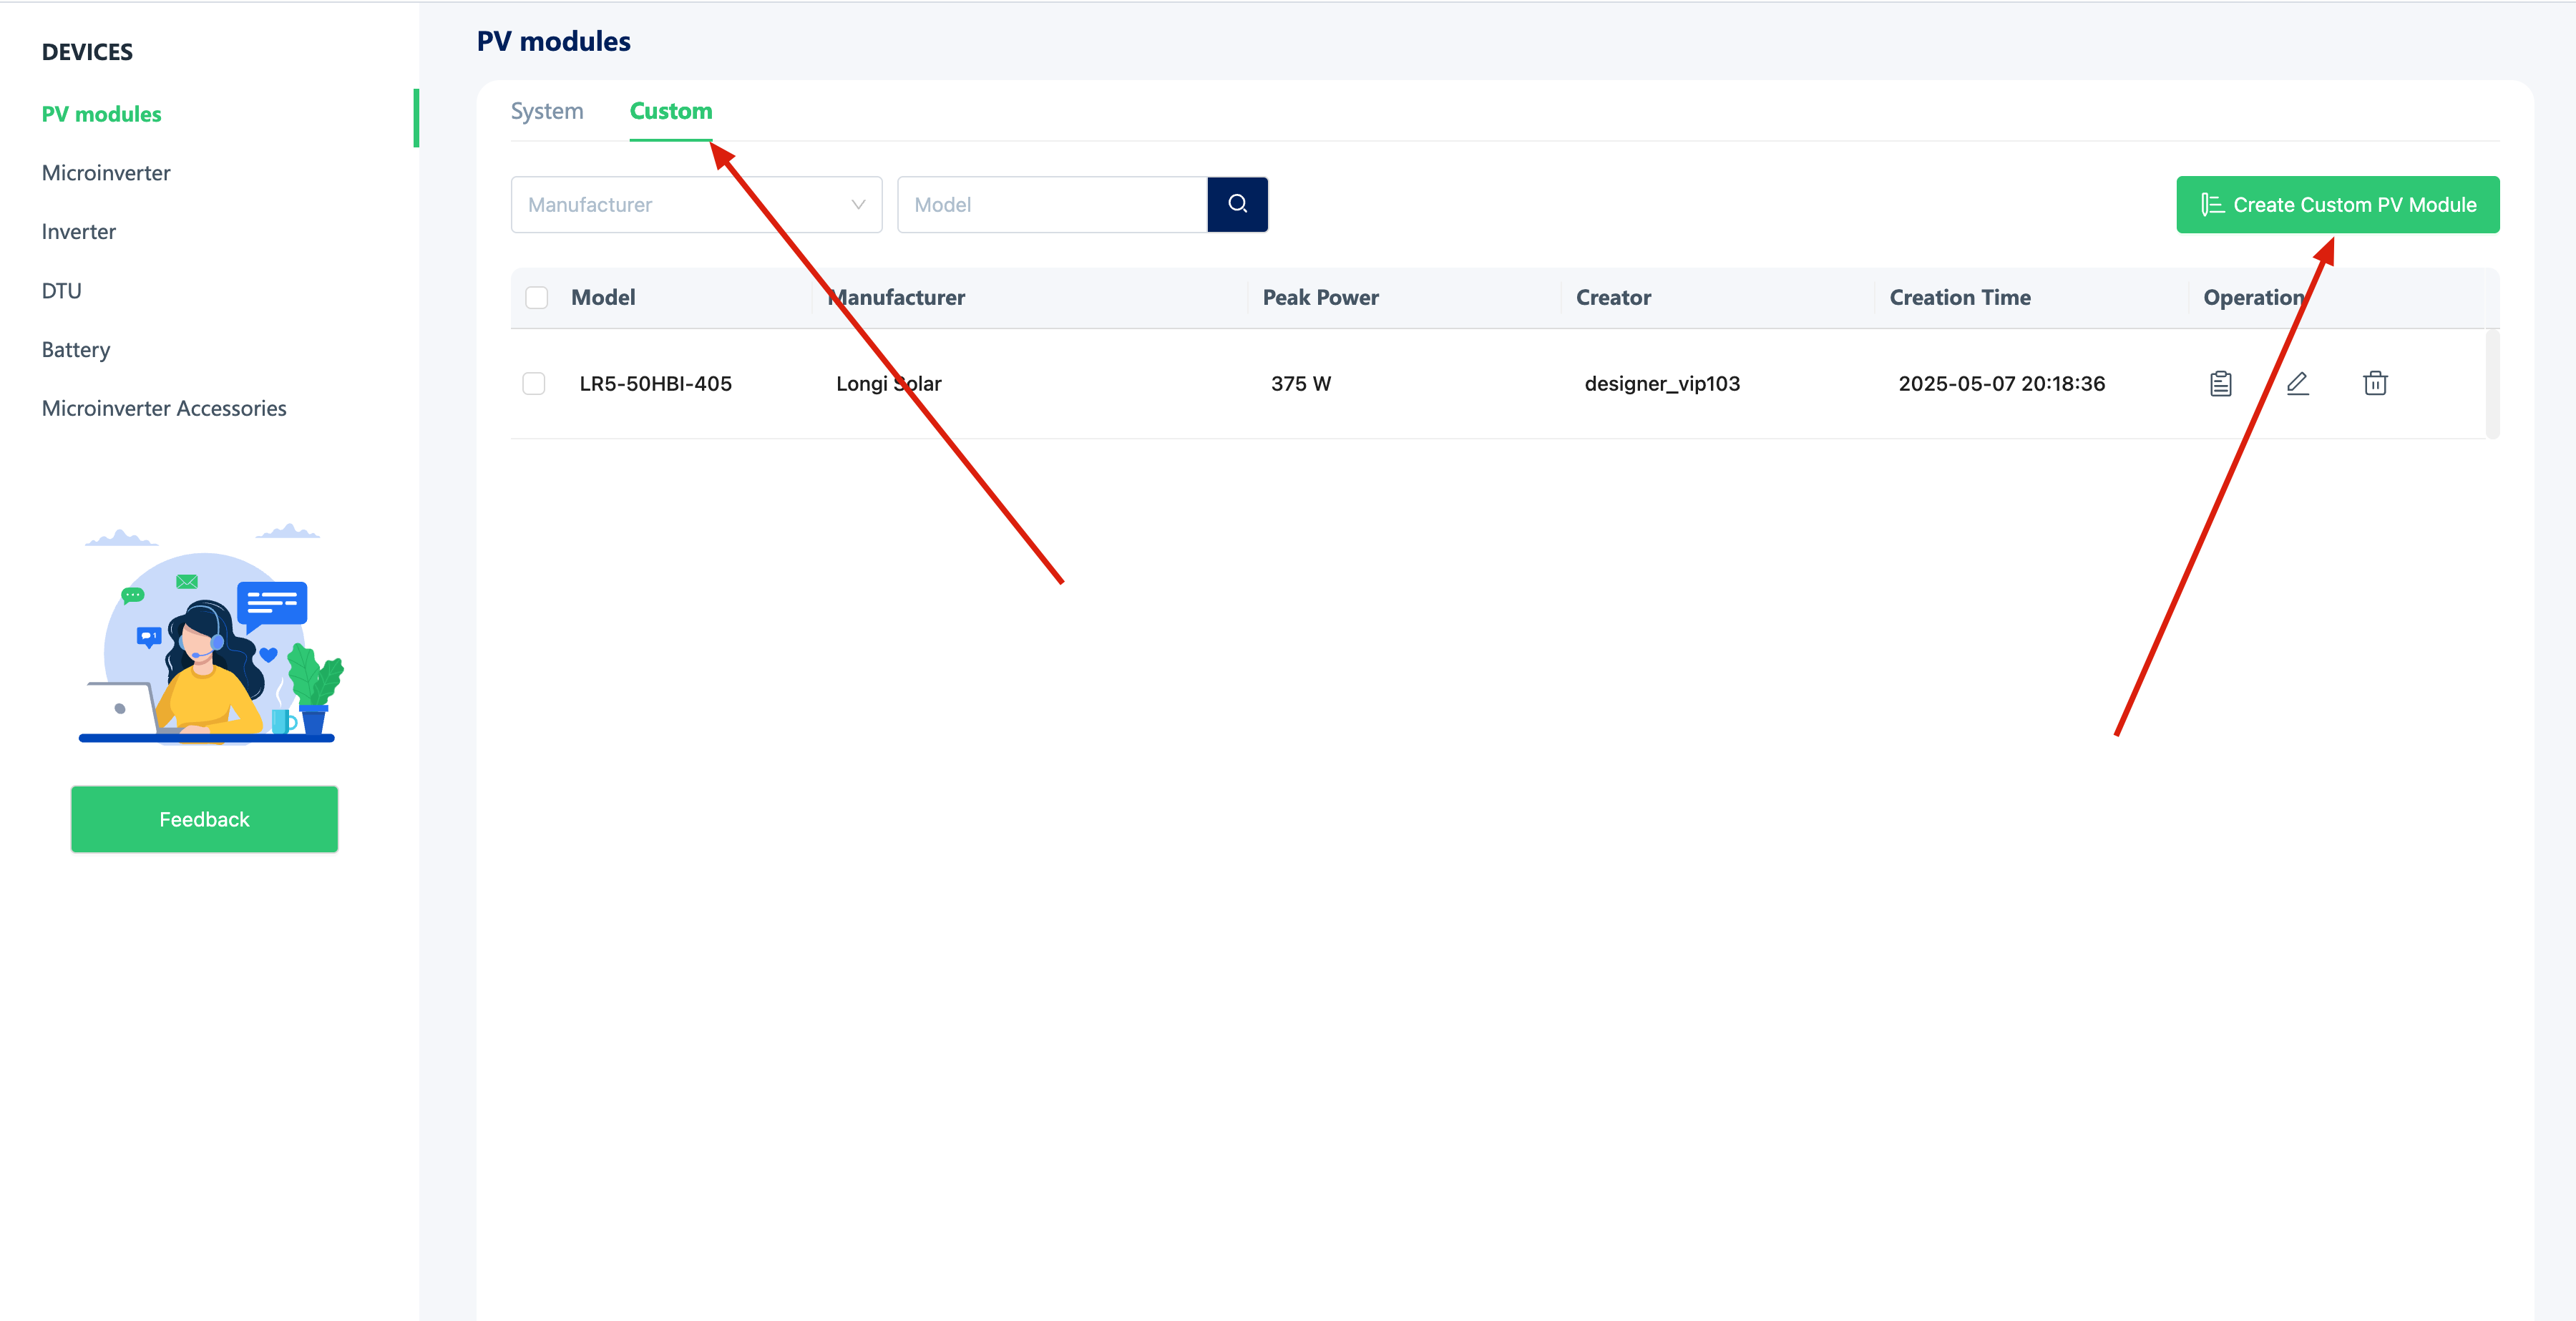The image size is (2576, 1321).
Task: Click the Model column header
Action: click(603, 297)
